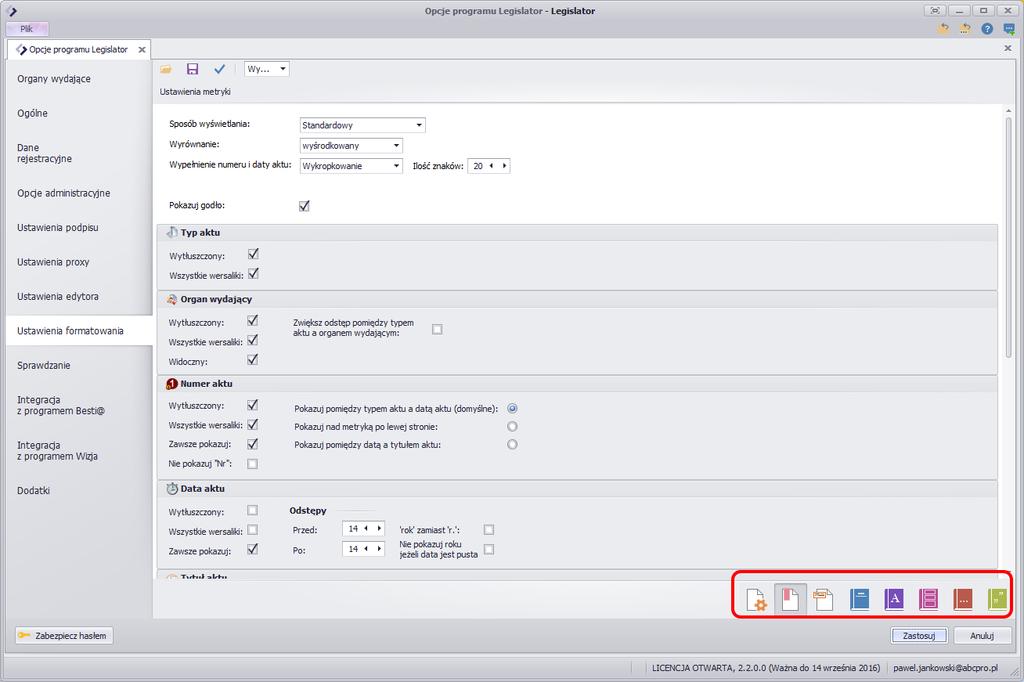Switch to Ustawienia podpisu

pos(58,228)
